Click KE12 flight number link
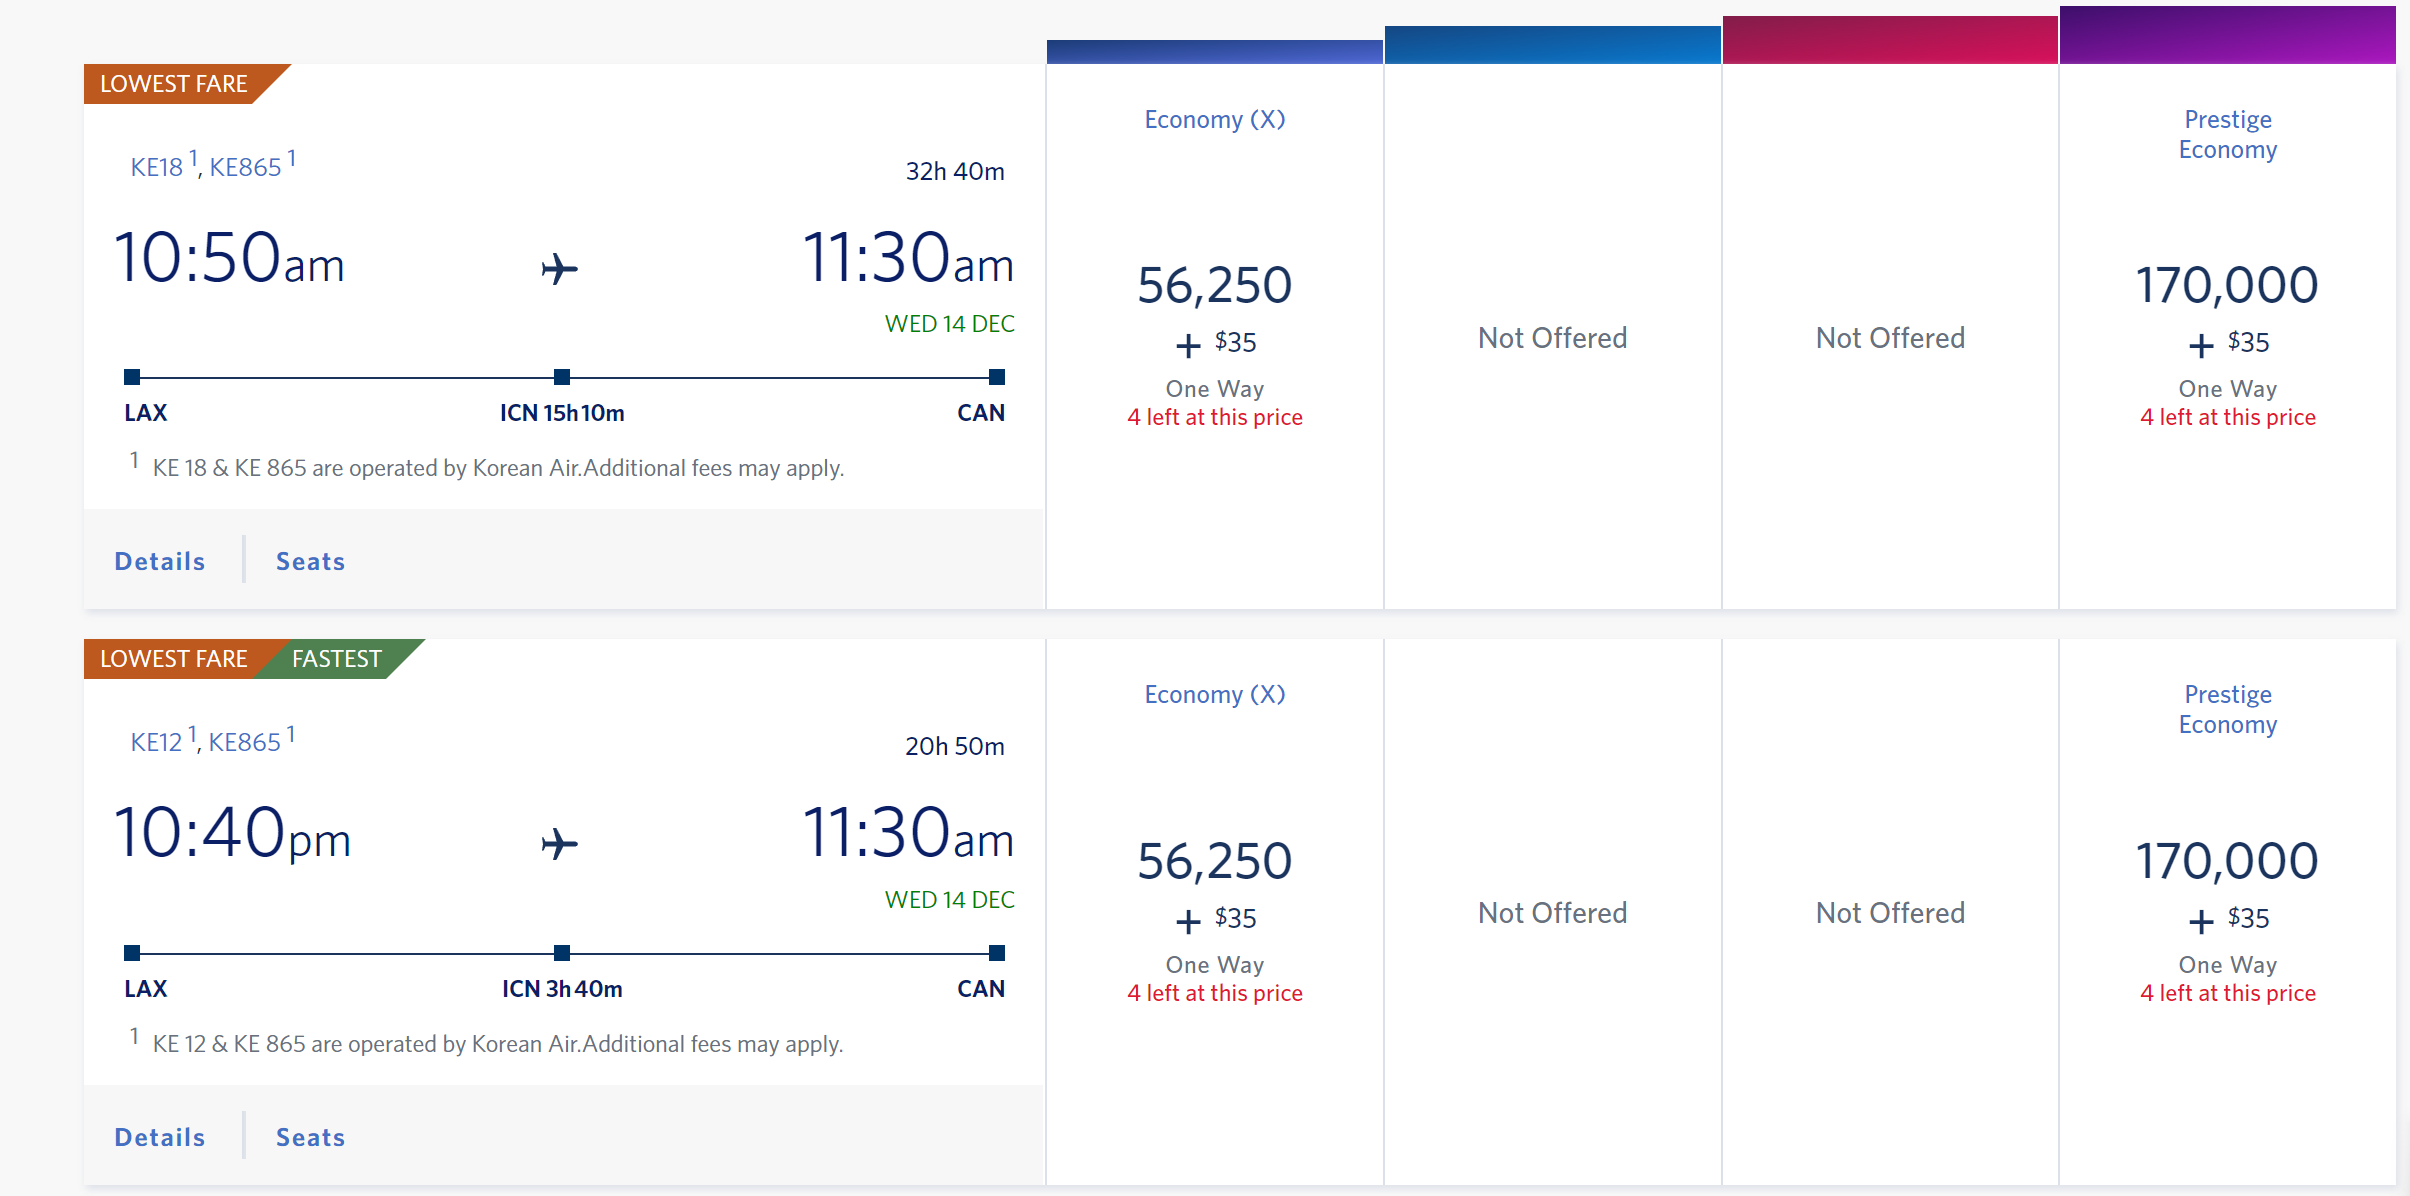 coord(157,742)
